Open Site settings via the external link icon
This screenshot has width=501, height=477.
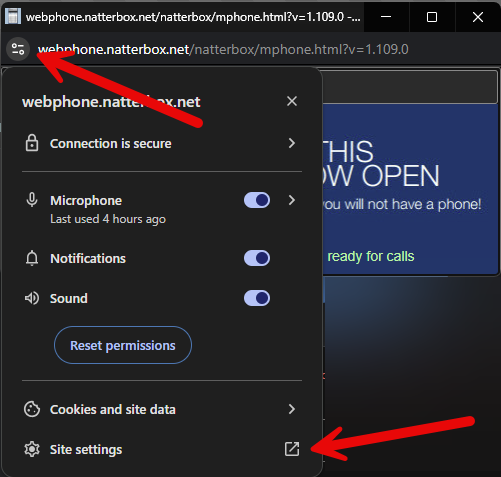pos(292,449)
